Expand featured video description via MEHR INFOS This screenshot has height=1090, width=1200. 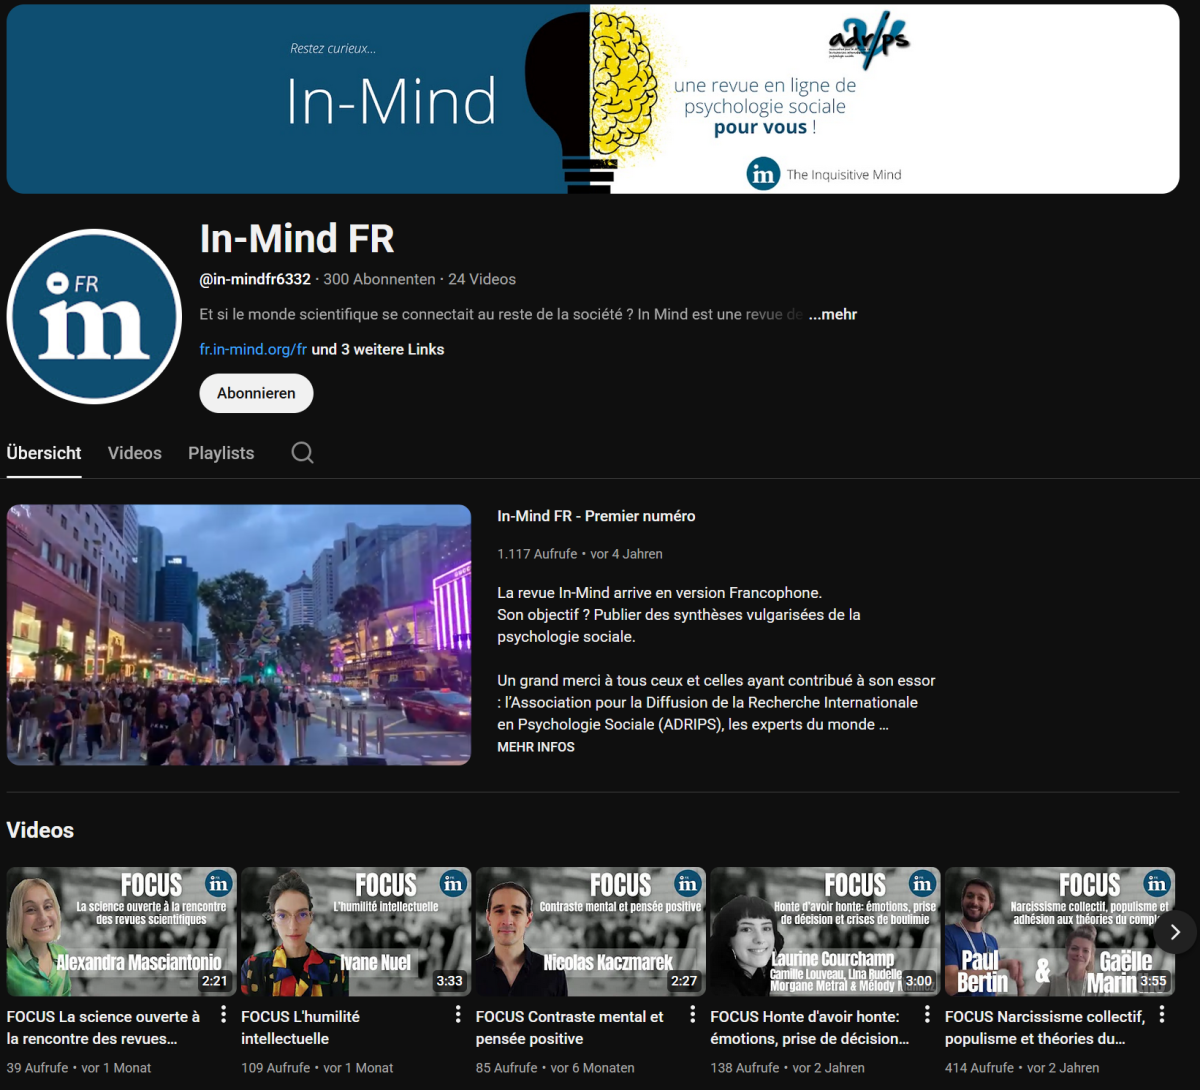[x=535, y=747]
